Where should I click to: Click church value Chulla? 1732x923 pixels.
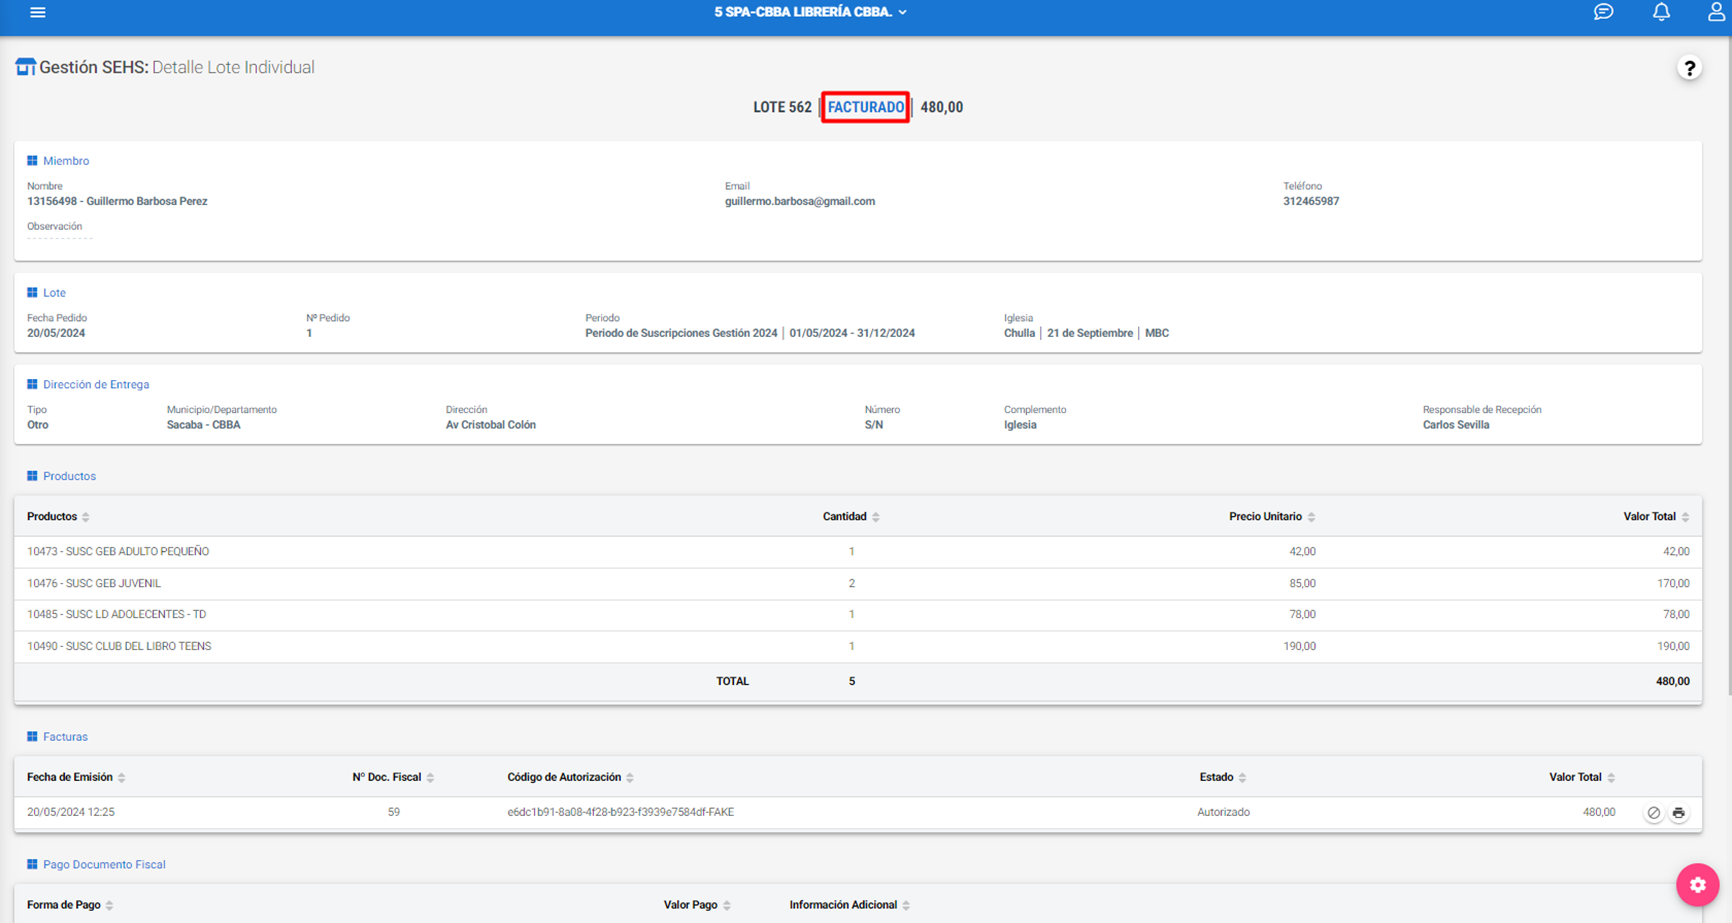click(x=1019, y=334)
